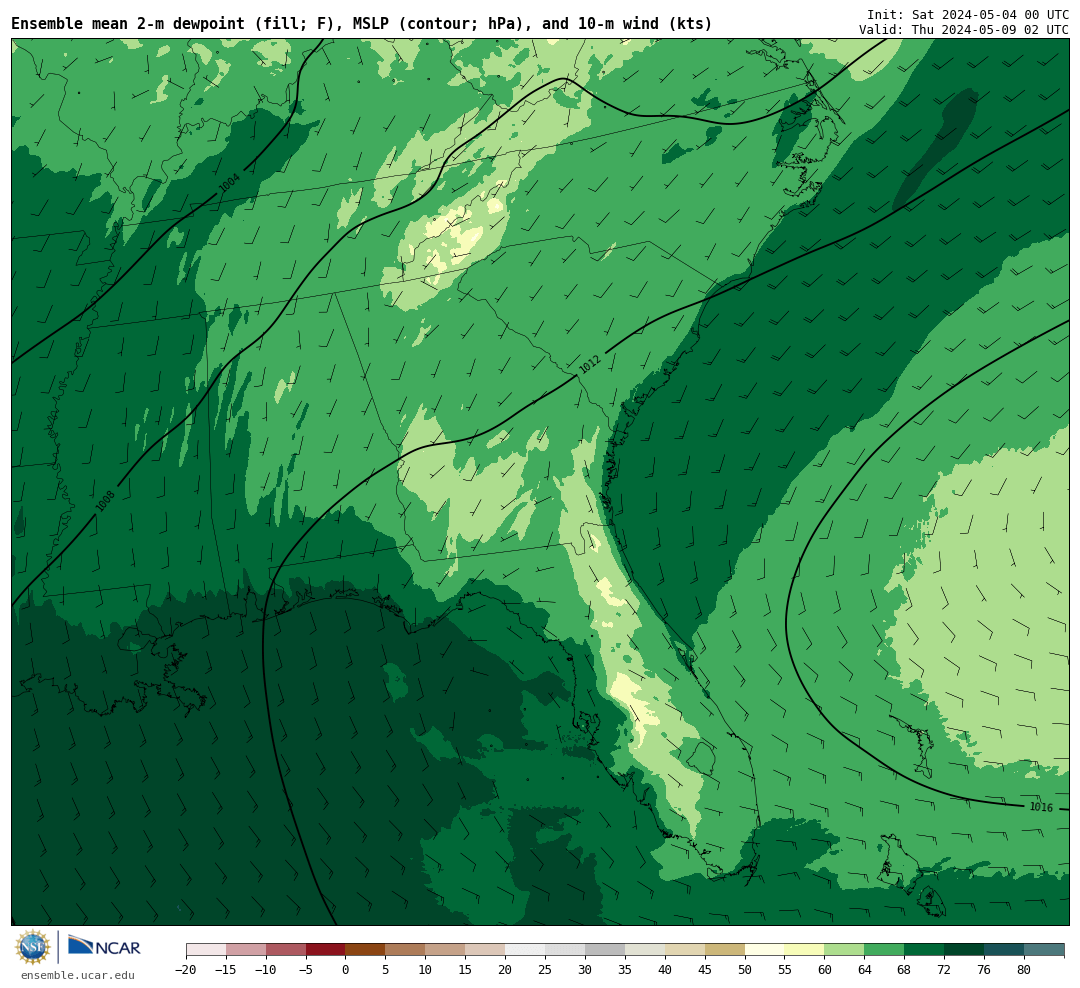Pick the light yellow 55 to 60 swatch
This screenshot has width=1080, height=988.
click(804, 950)
